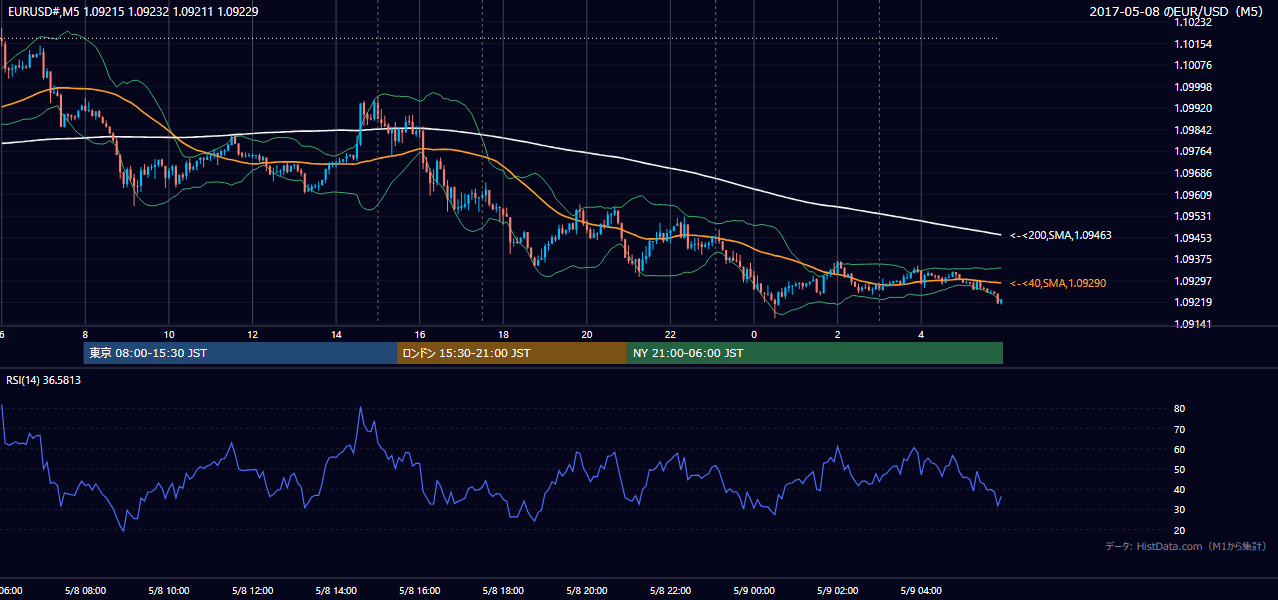The image size is (1278, 600).
Task: Click the London 15:30-21:00 JST session bar
Action: (512, 353)
